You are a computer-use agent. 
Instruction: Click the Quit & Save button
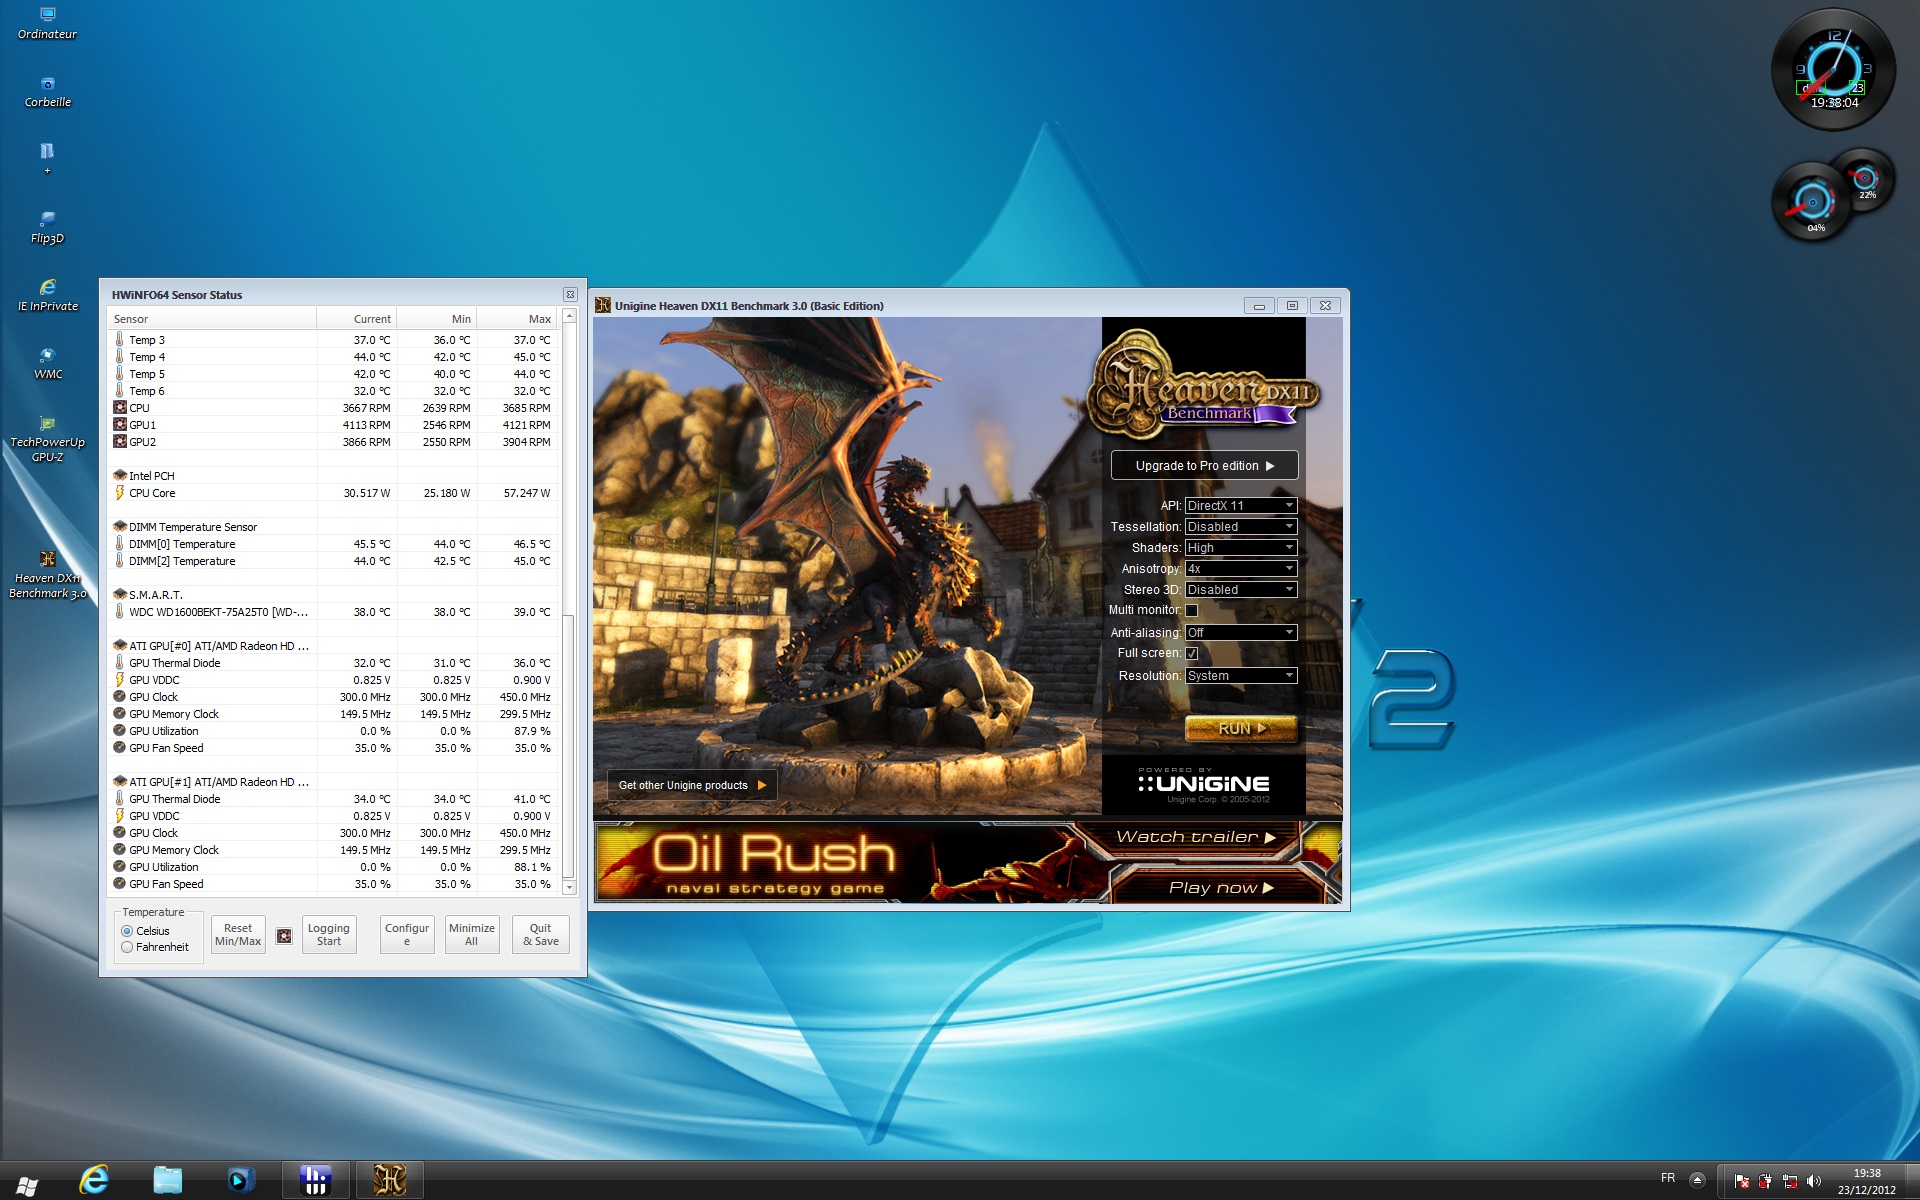tap(541, 935)
